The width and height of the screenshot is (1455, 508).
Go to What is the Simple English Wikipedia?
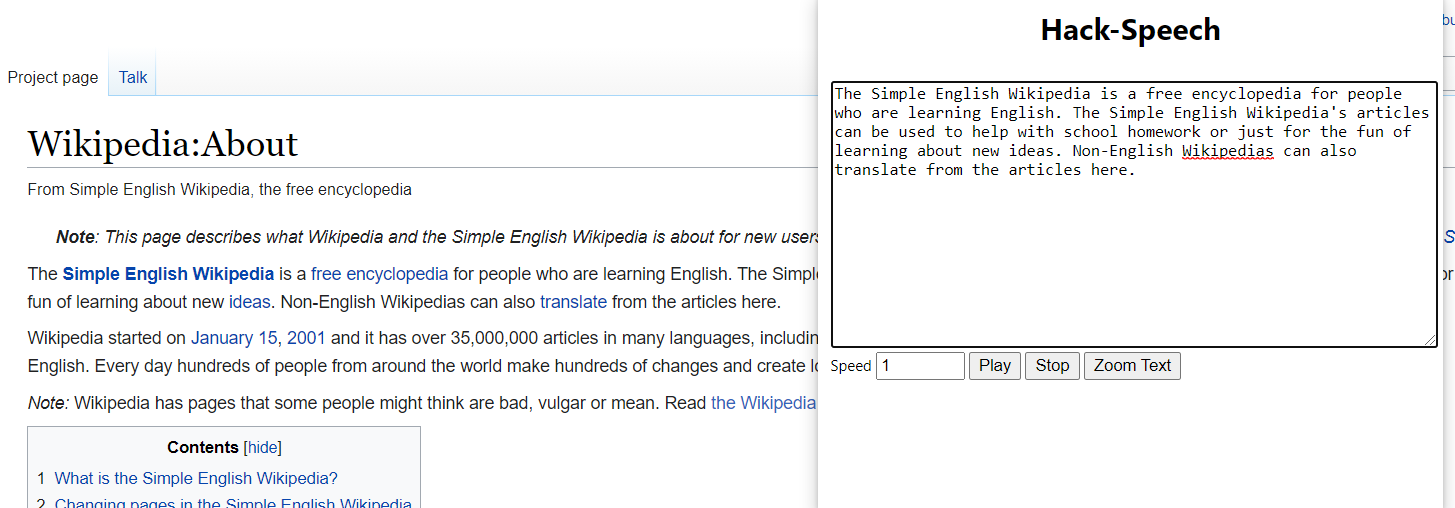pos(196,478)
